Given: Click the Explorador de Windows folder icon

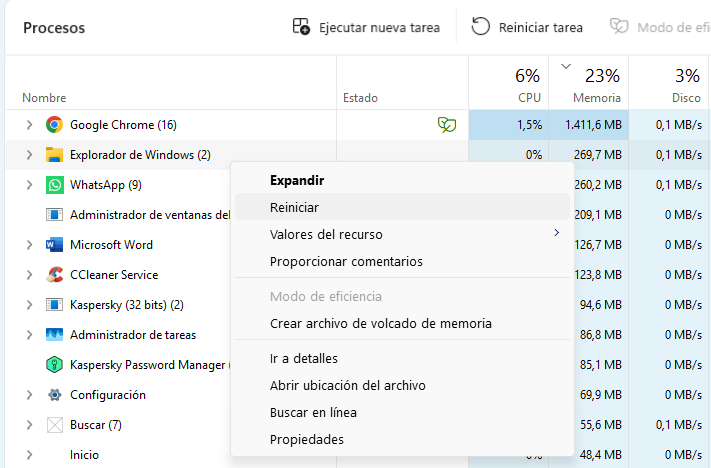Looking at the screenshot, I should [54, 155].
